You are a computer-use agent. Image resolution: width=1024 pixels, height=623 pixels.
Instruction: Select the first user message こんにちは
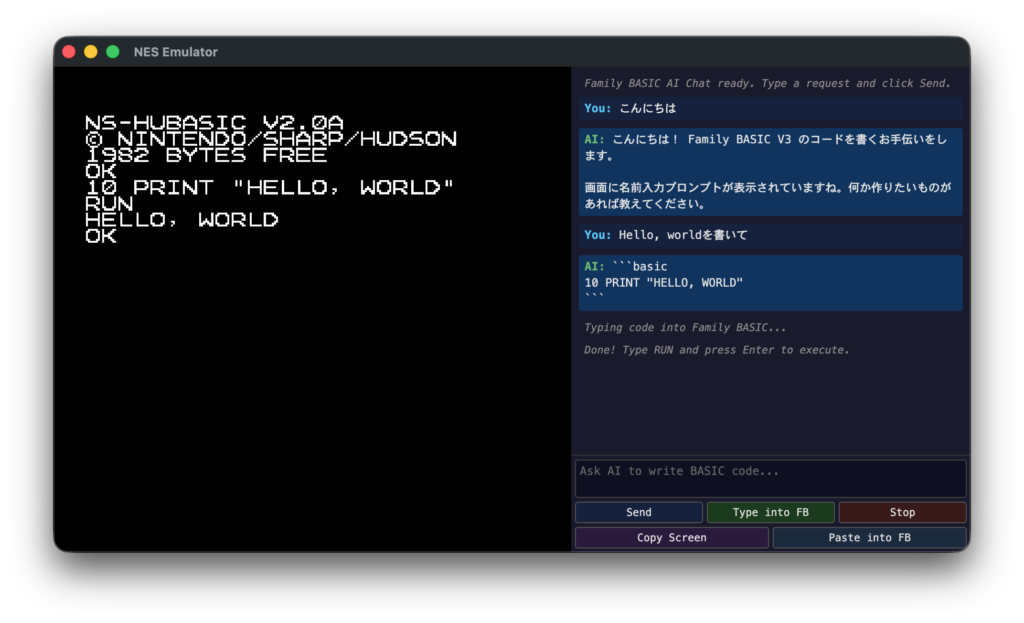coord(647,108)
